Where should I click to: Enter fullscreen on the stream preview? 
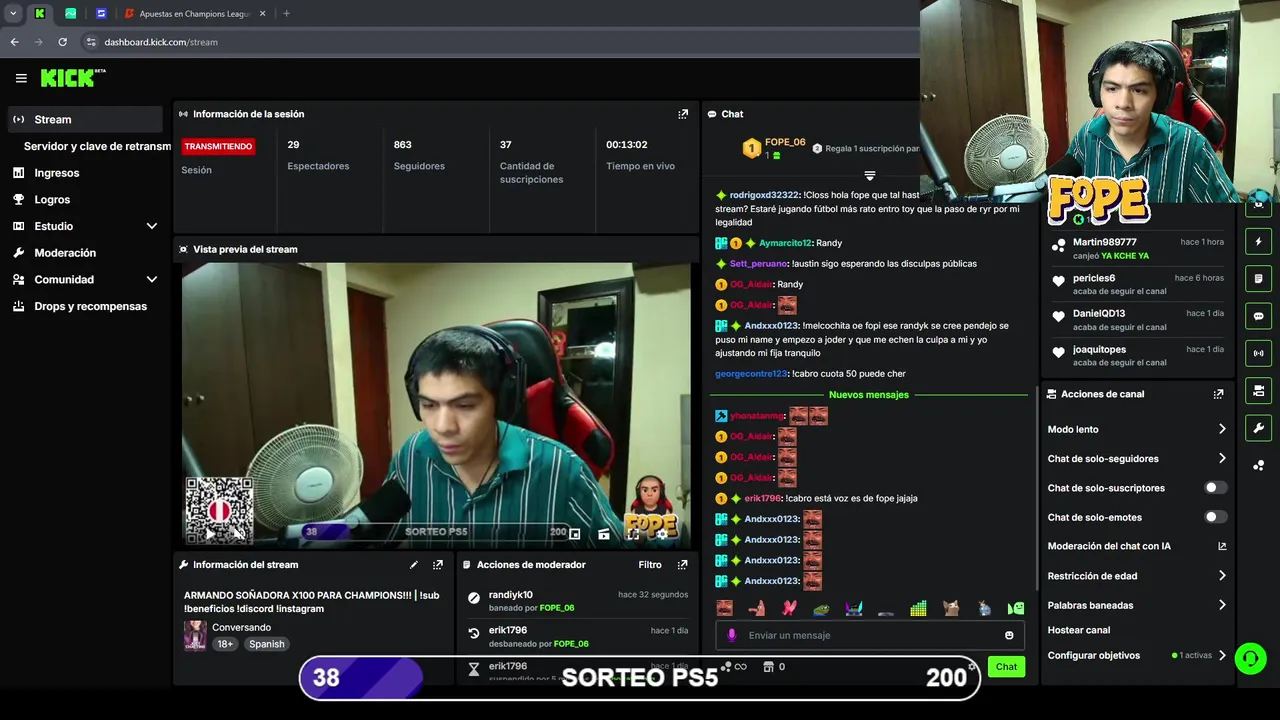pos(633,534)
